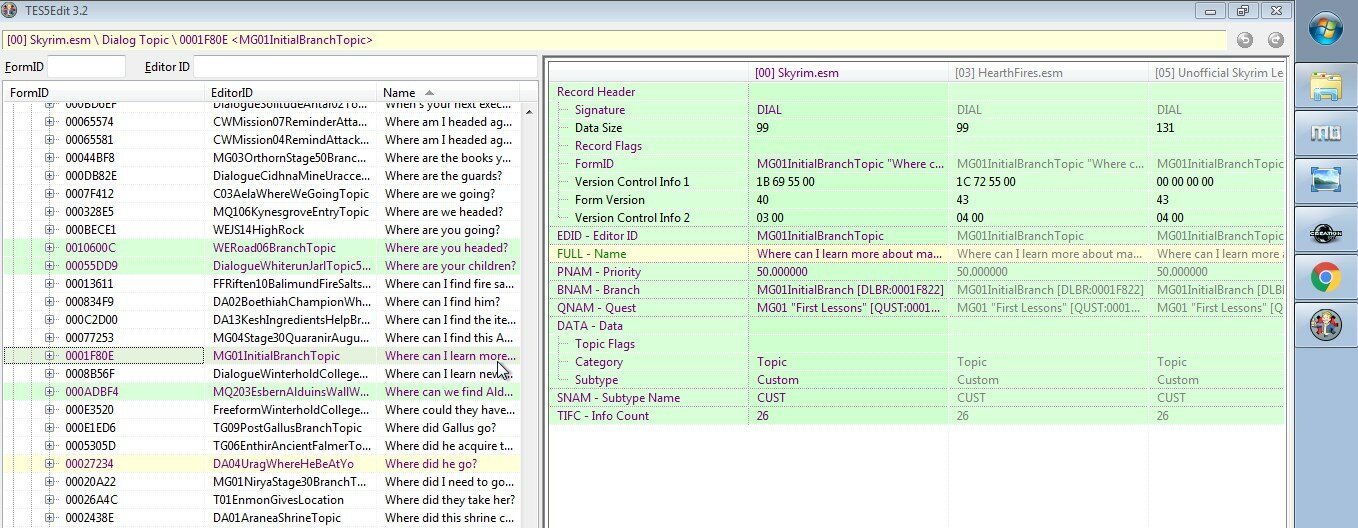Expand record 0001F80E in the tree

coord(50,356)
